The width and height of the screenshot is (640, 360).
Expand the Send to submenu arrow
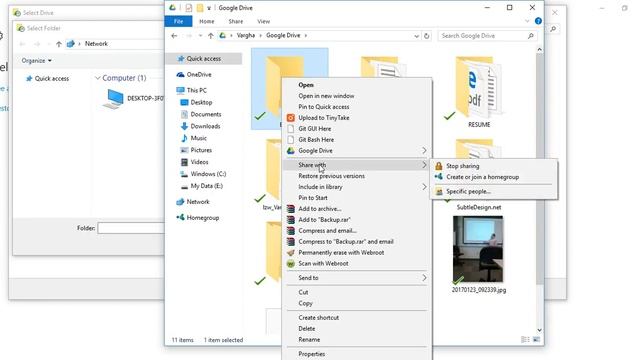424,278
